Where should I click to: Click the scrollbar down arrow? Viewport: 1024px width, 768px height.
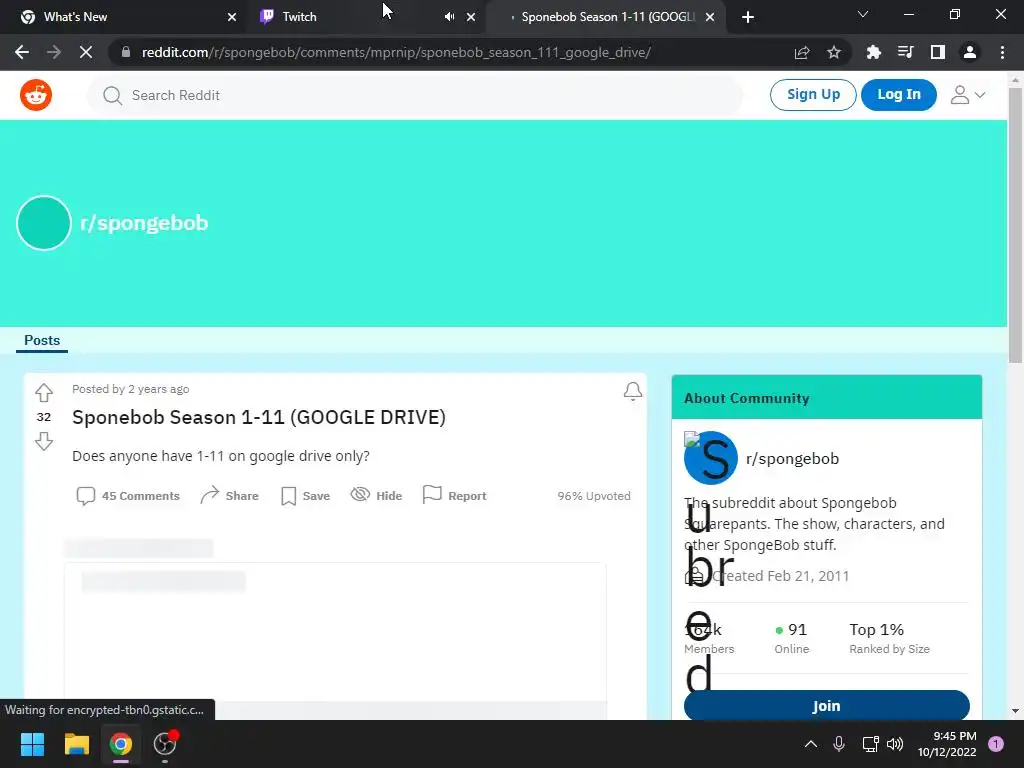1015,711
